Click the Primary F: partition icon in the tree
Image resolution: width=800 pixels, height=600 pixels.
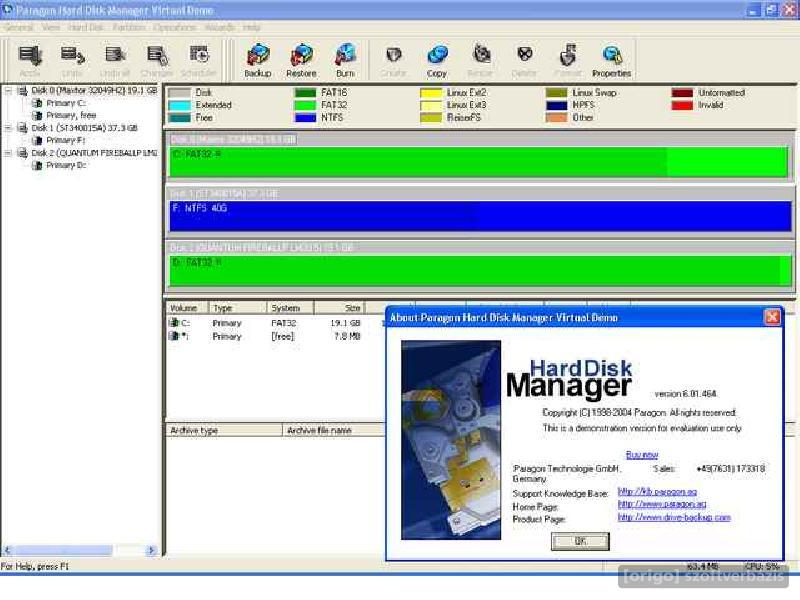coord(37,140)
